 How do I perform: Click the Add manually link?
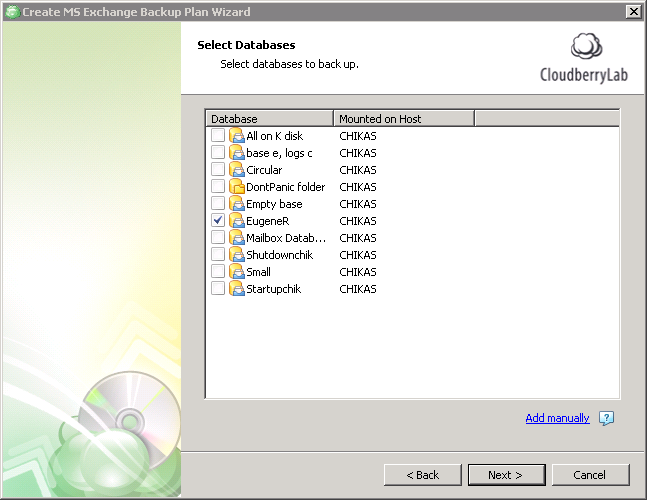(x=557, y=418)
